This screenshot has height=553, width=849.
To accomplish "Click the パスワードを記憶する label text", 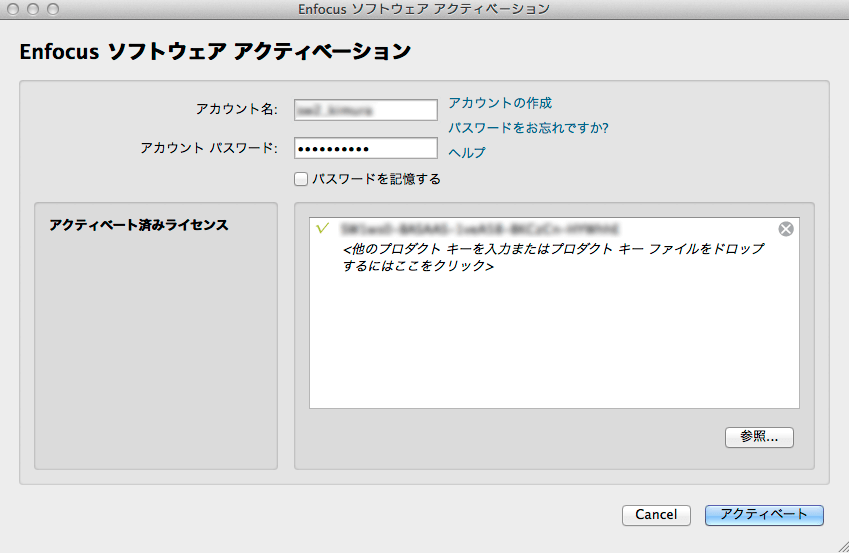I will point(376,179).
